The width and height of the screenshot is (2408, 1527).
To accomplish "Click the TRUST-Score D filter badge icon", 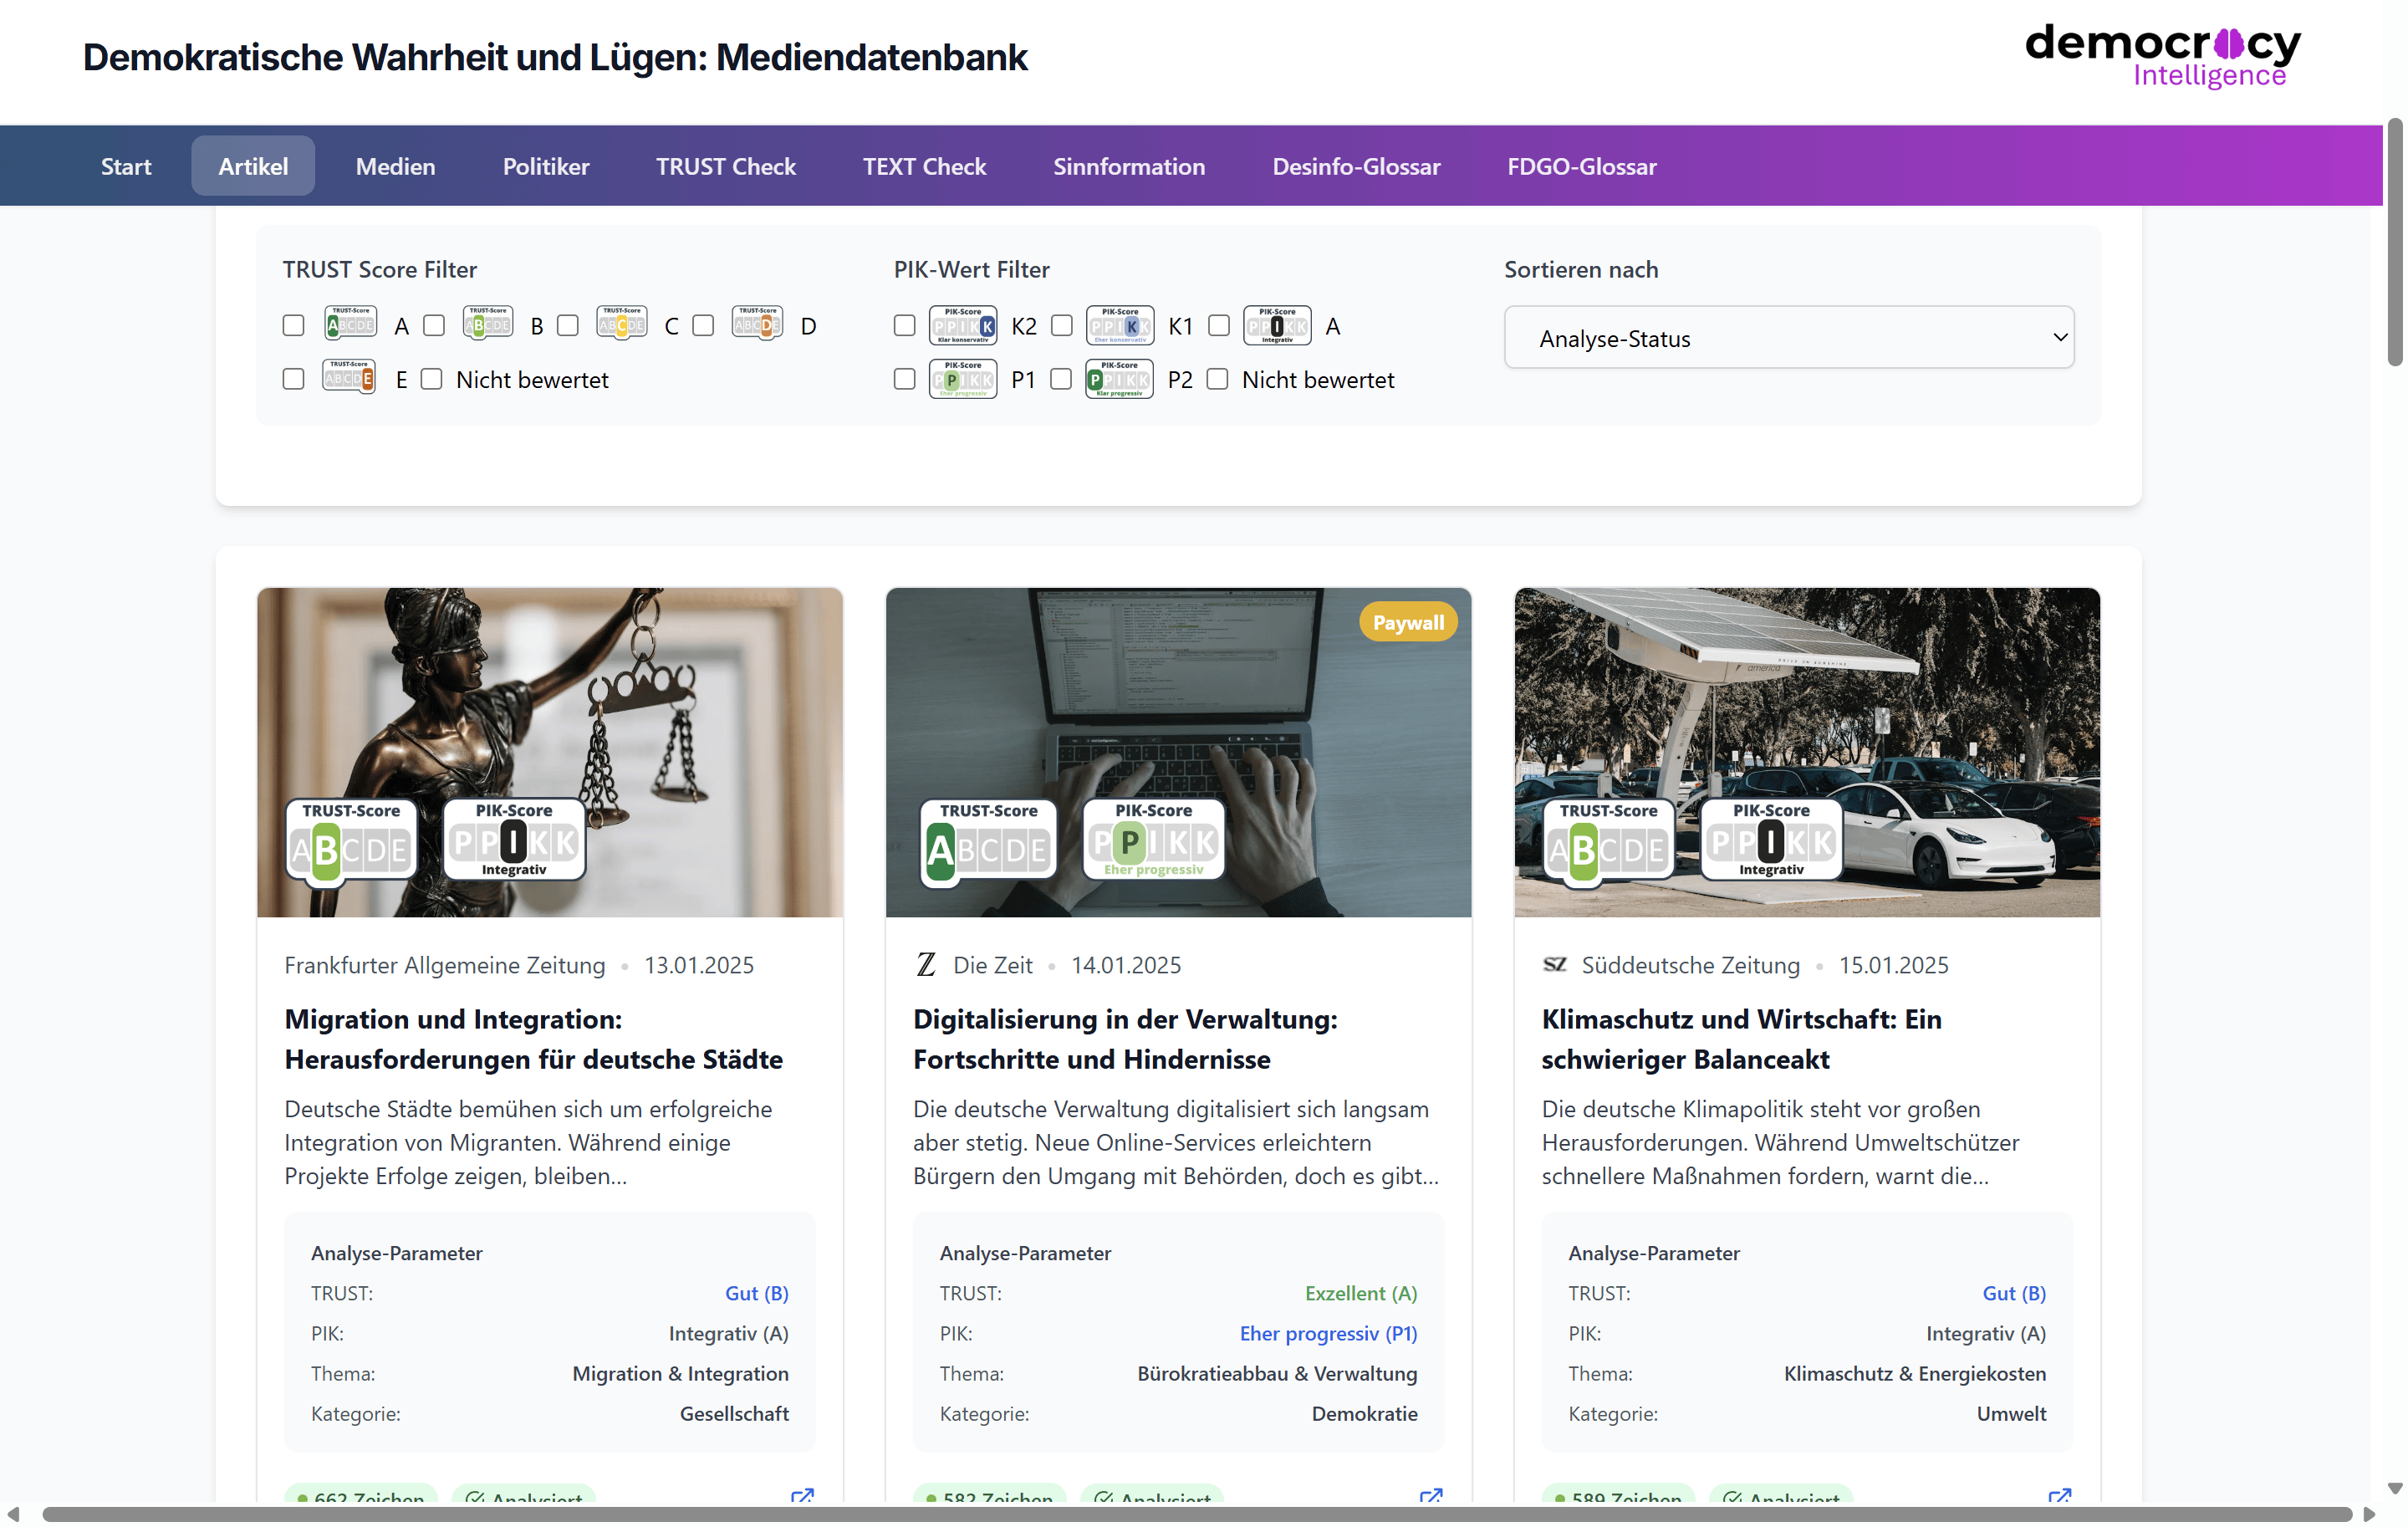I will point(757,323).
